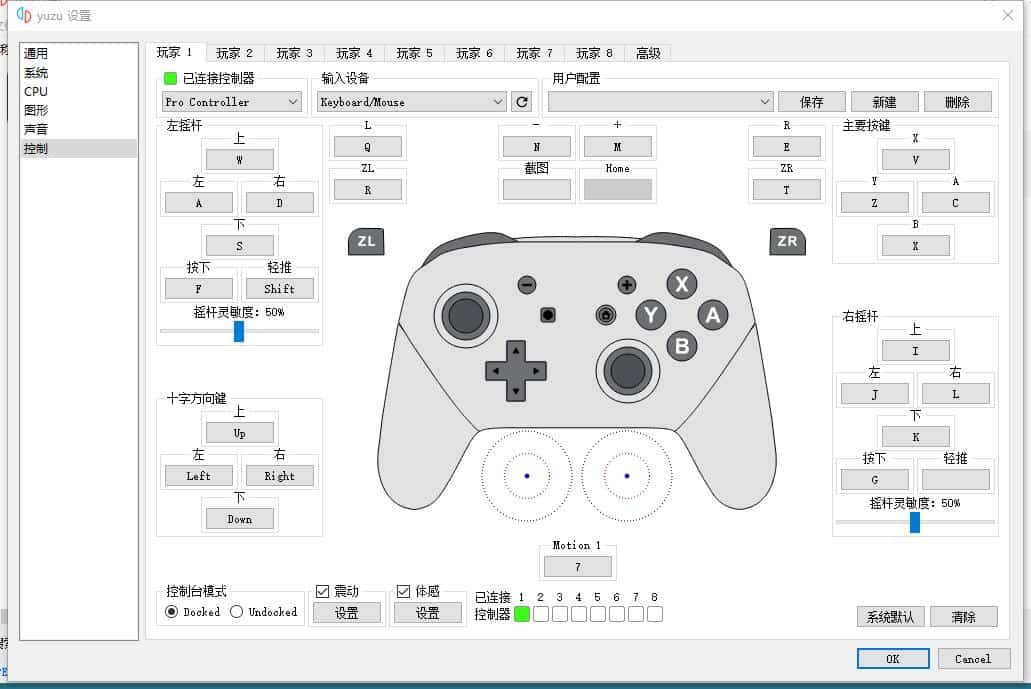Open the 玩家 5 tab
This screenshot has height=689, width=1031.
(x=415, y=53)
